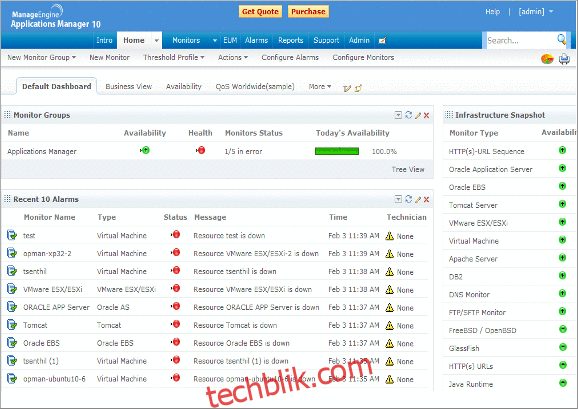This screenshot has height=409, width=578.
Task: Expand the More dashboards dropdown
Action: [320, 87]
